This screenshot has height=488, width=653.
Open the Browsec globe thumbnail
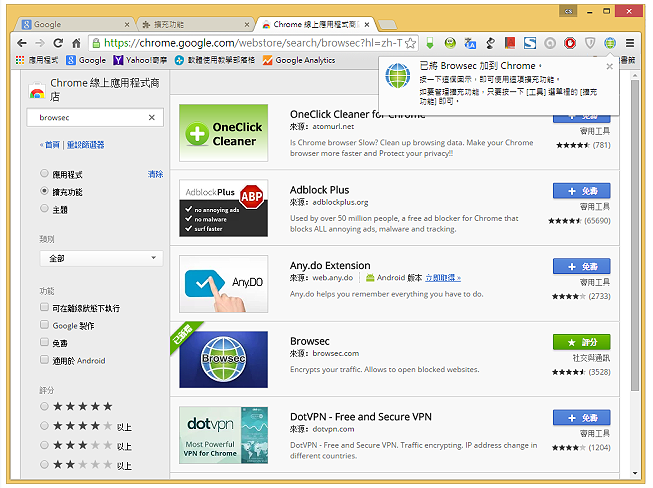pyautogui.click(x=224, y=359)
